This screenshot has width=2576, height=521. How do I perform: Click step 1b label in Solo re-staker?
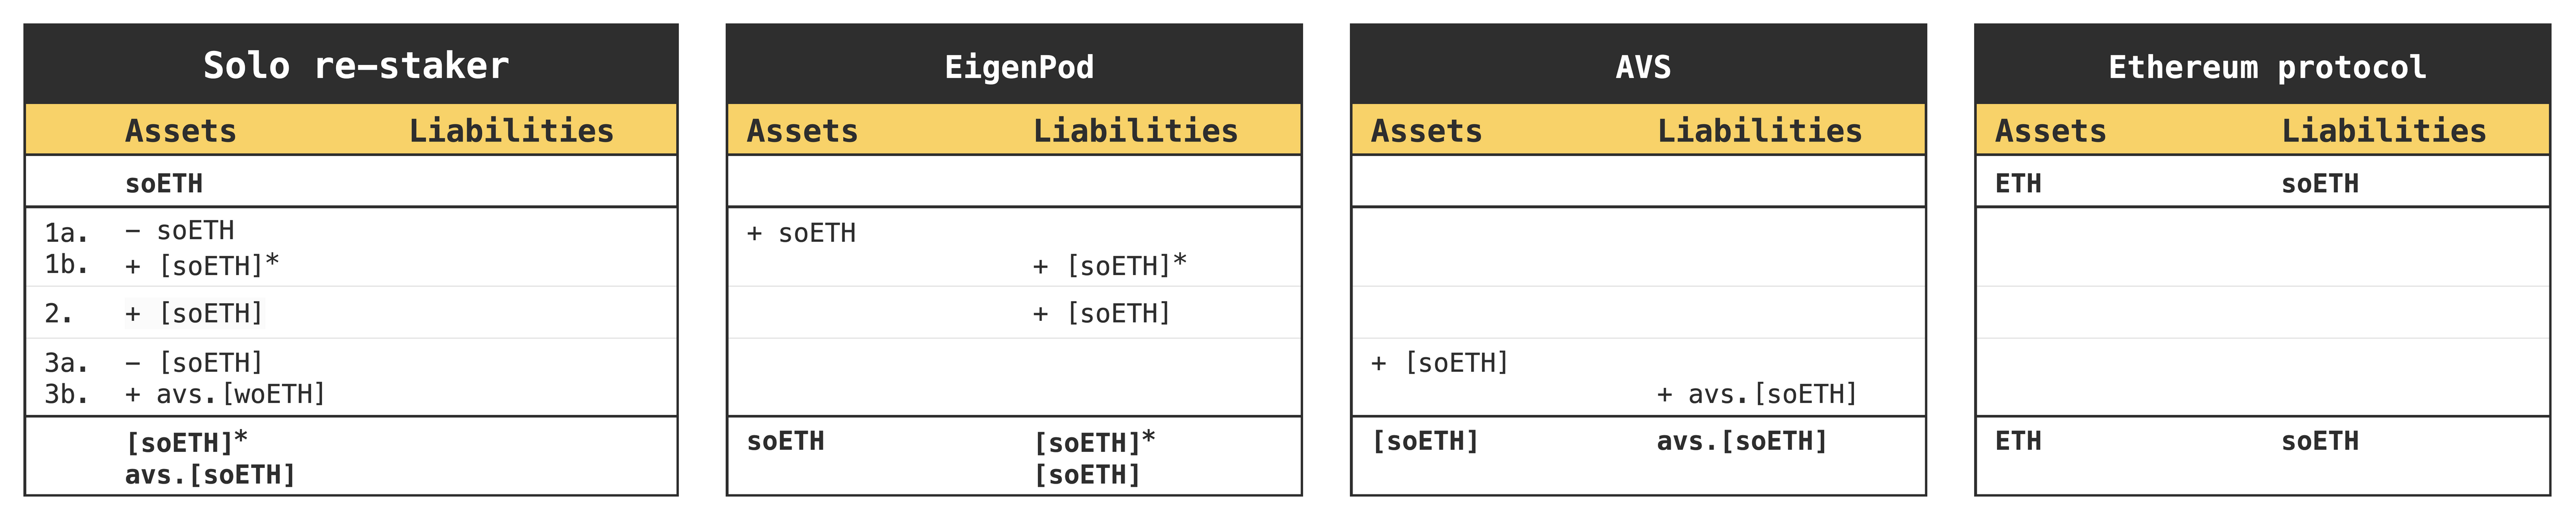pos(66,265)
